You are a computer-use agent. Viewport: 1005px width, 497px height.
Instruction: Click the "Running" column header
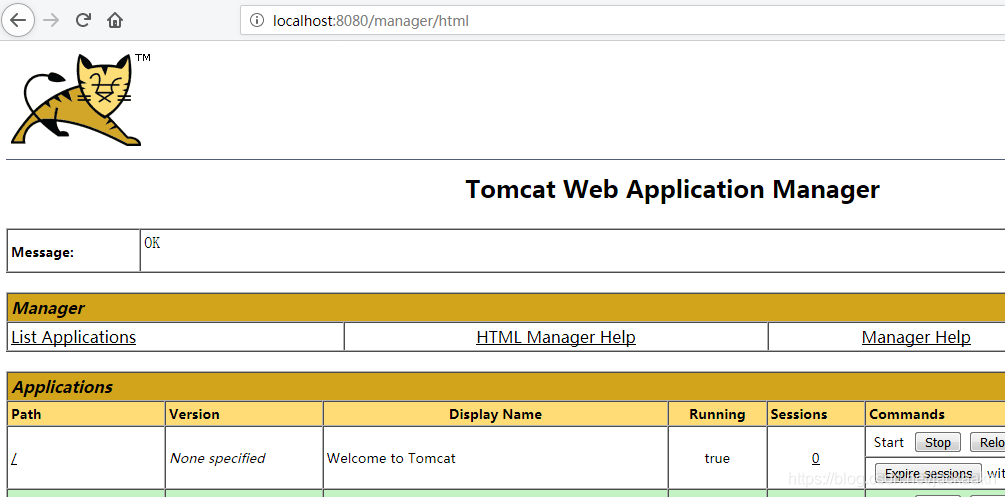717,414
